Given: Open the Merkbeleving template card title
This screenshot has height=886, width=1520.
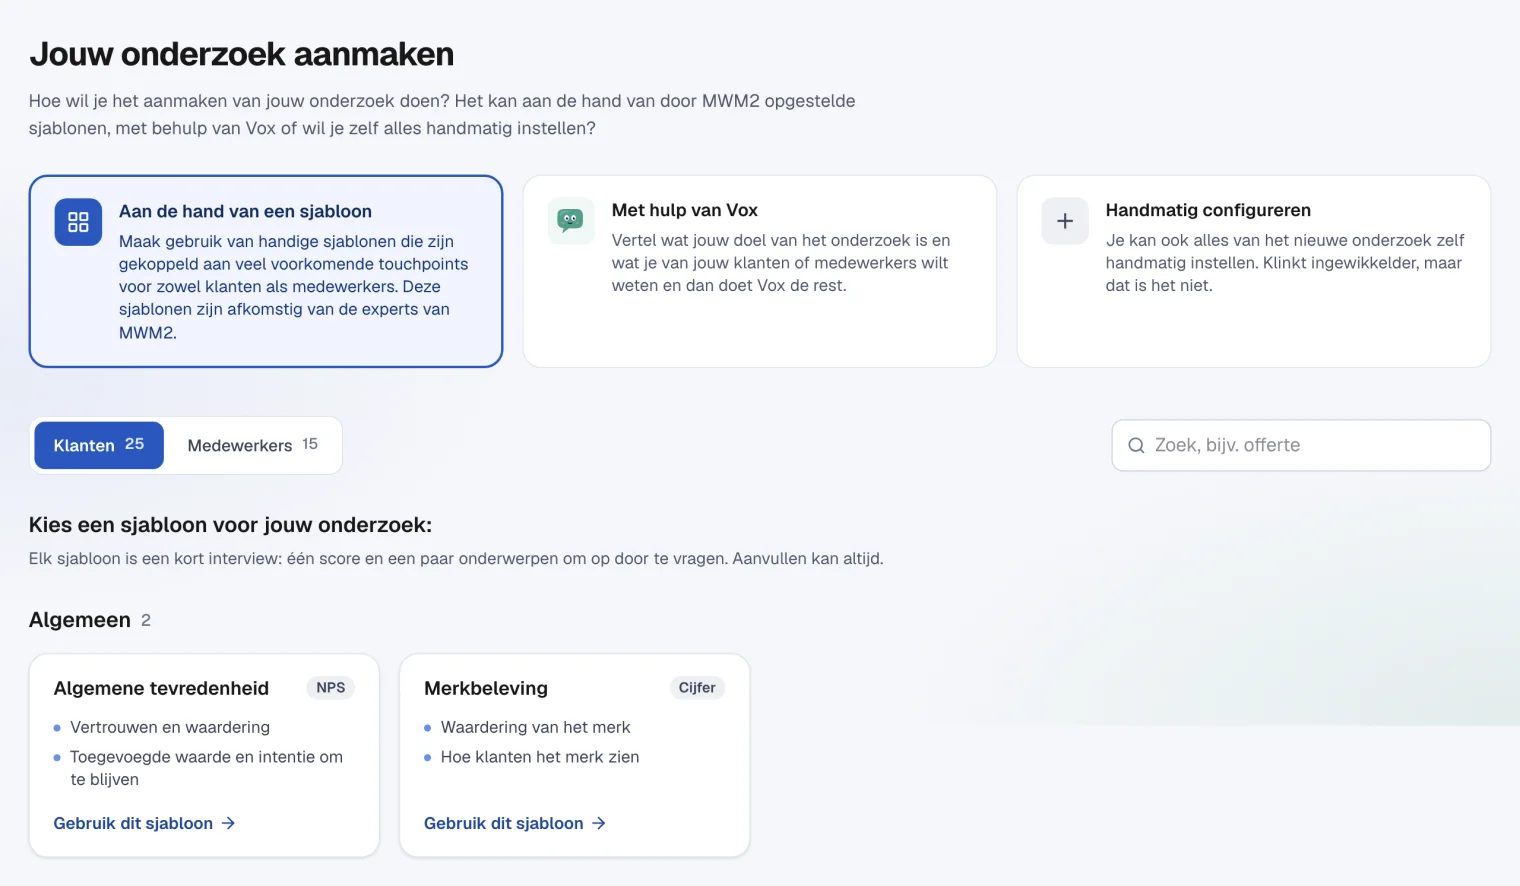Looking at the screenshot, I should (486, 688).
